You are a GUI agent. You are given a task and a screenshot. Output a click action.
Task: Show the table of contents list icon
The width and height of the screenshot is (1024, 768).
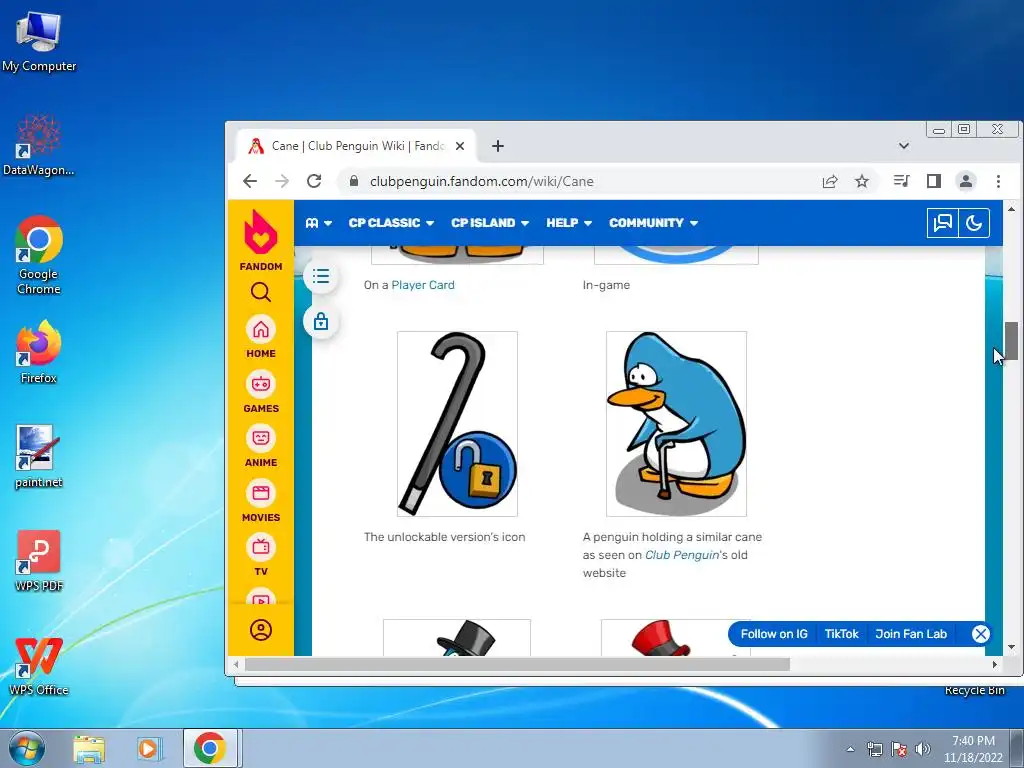(321, 276)
